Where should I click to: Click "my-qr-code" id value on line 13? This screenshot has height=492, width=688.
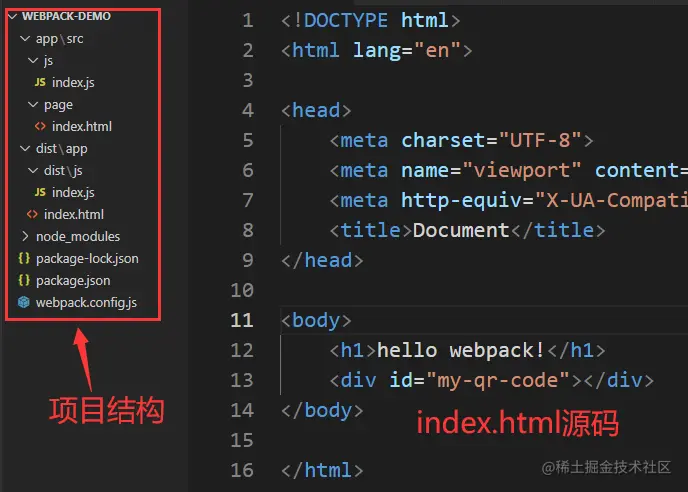coord(497,380)
